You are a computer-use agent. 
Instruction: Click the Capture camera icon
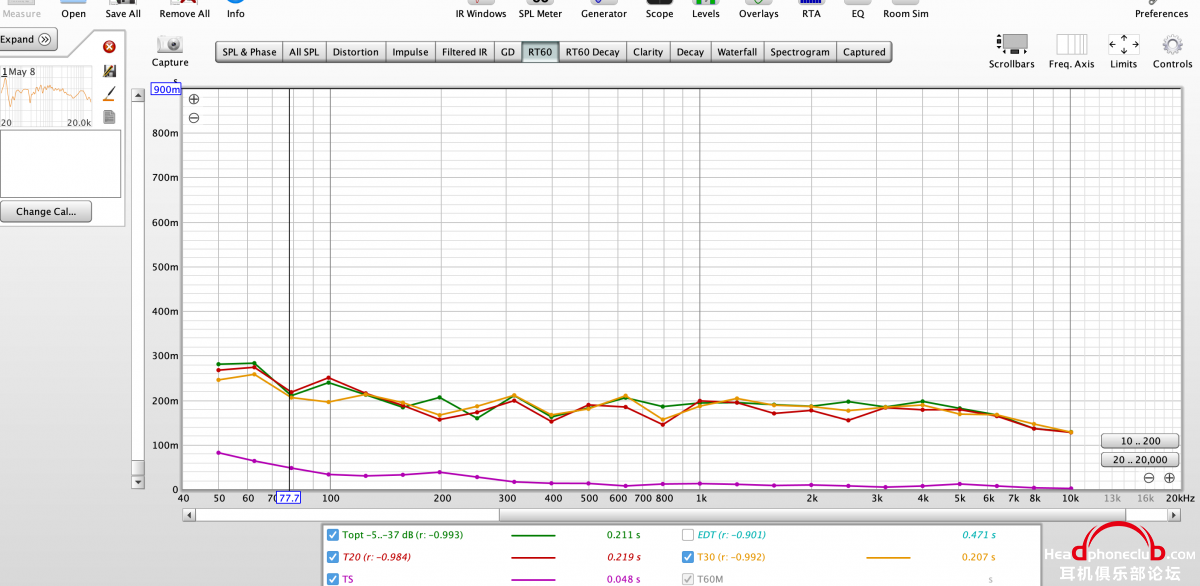(x=170, y=44)
